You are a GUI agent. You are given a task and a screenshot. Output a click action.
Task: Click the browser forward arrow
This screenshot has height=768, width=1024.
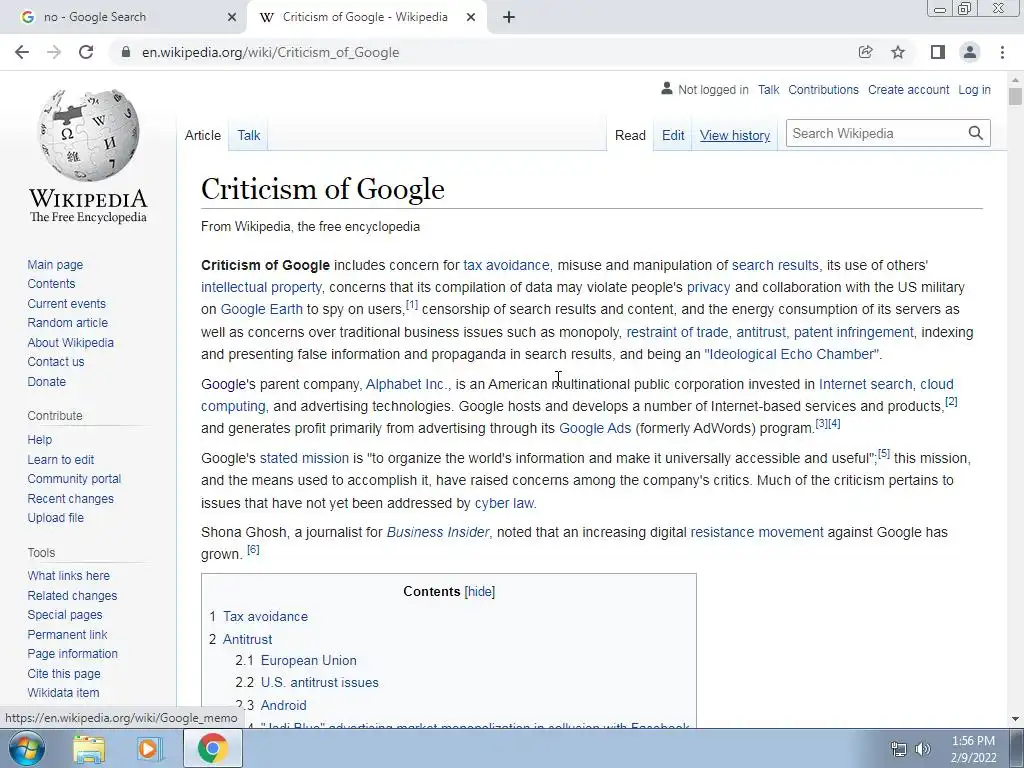tap(54, 52)
